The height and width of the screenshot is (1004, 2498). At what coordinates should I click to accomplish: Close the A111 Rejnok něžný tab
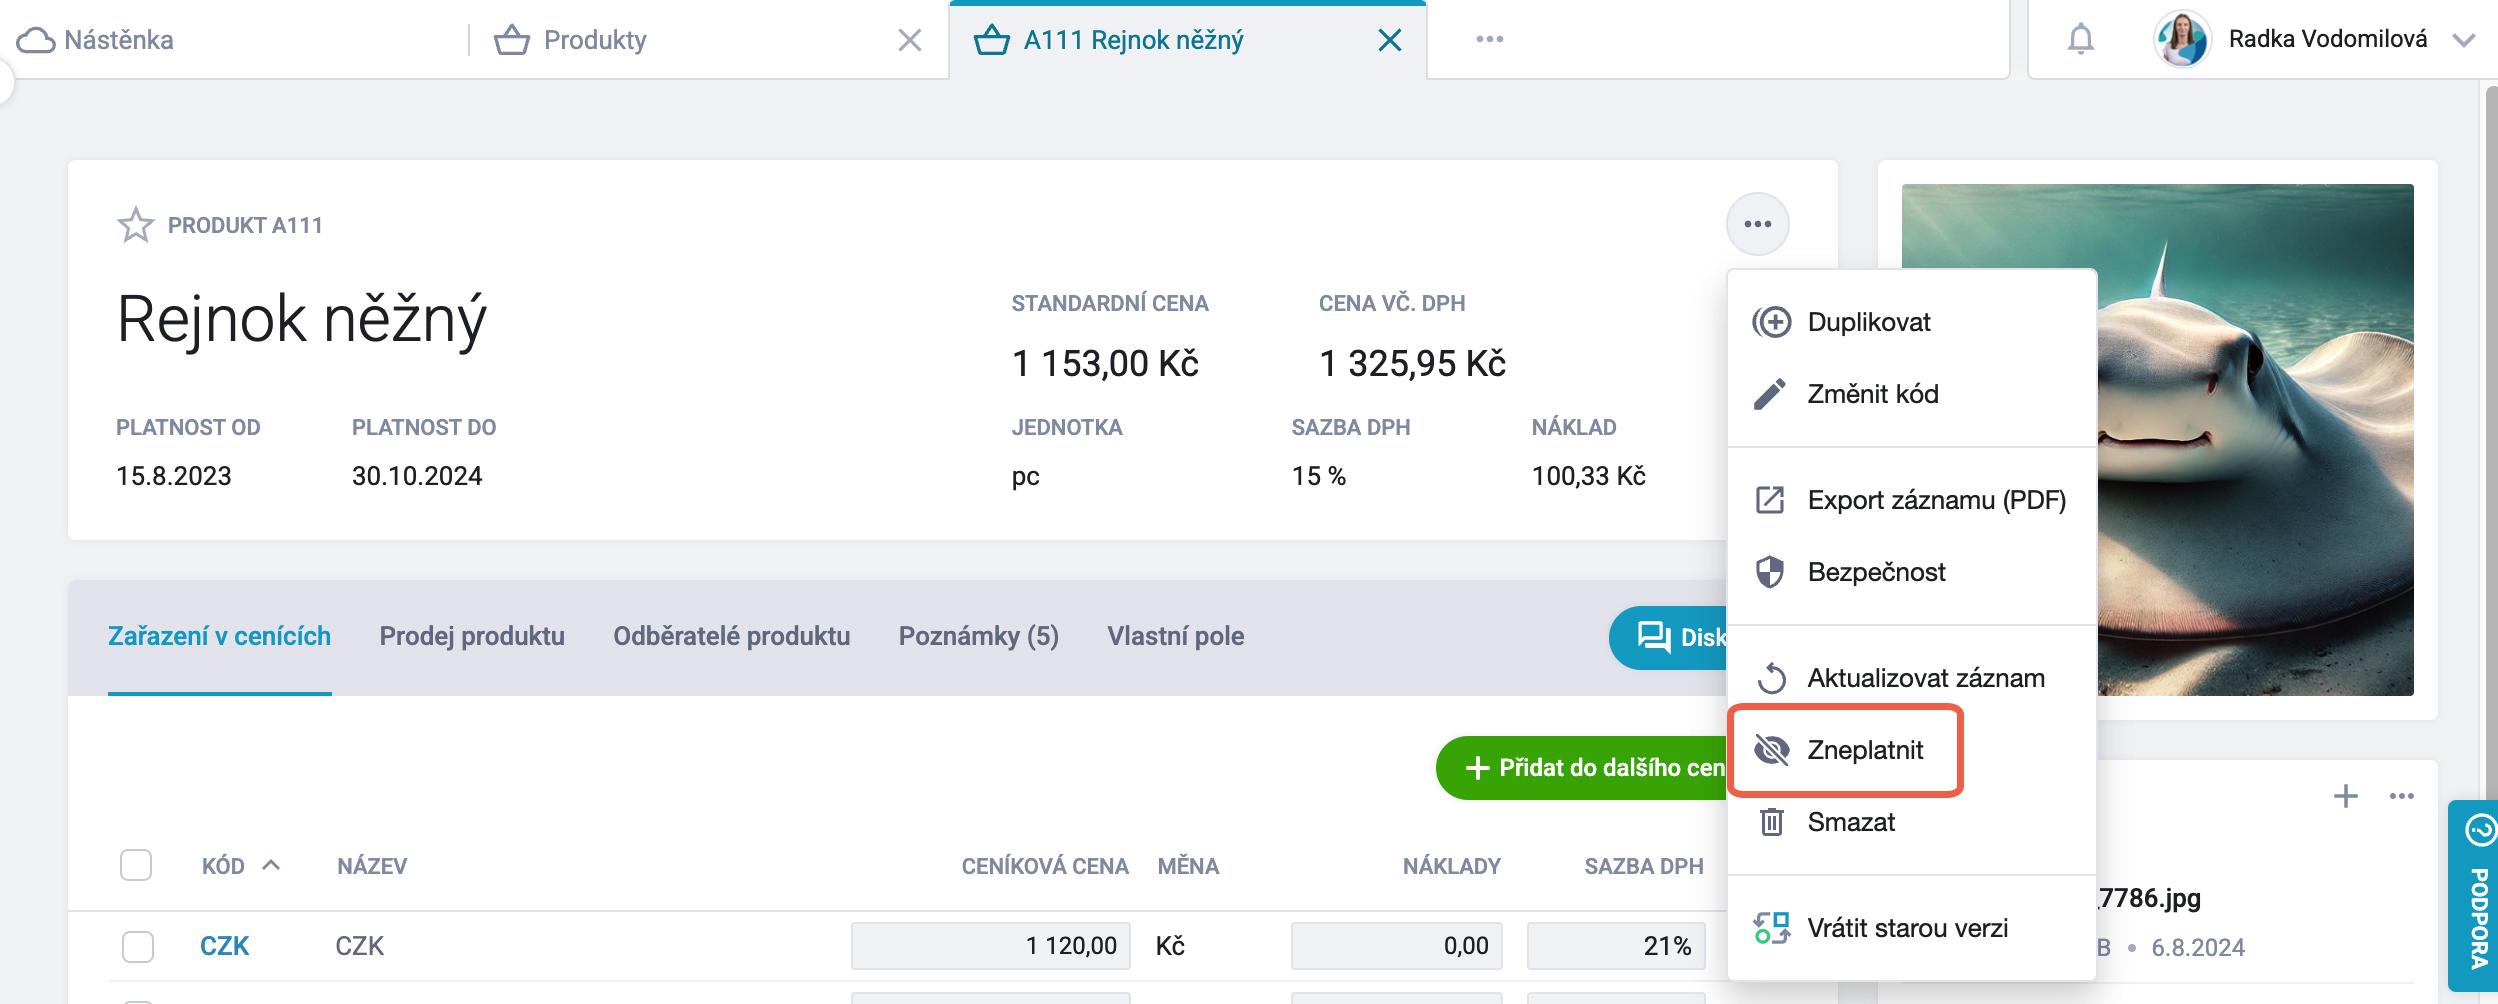tap(1389, 40)
